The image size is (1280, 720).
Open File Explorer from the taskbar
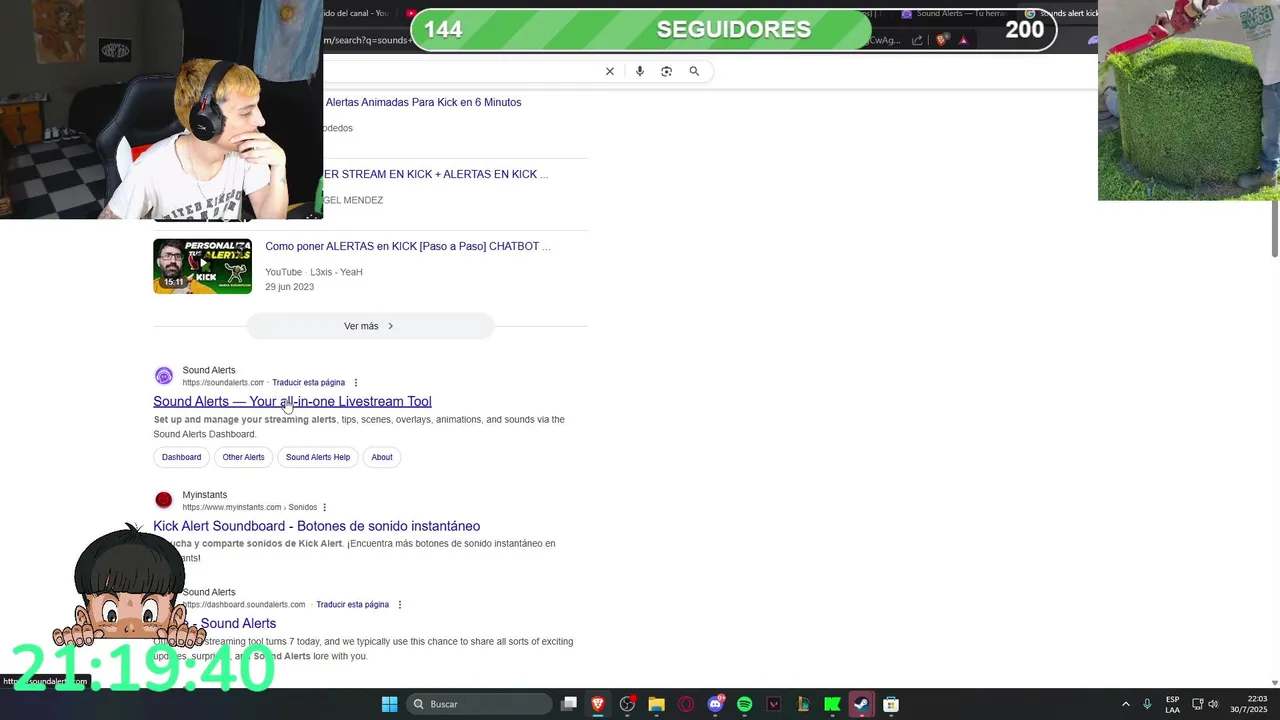656,704
